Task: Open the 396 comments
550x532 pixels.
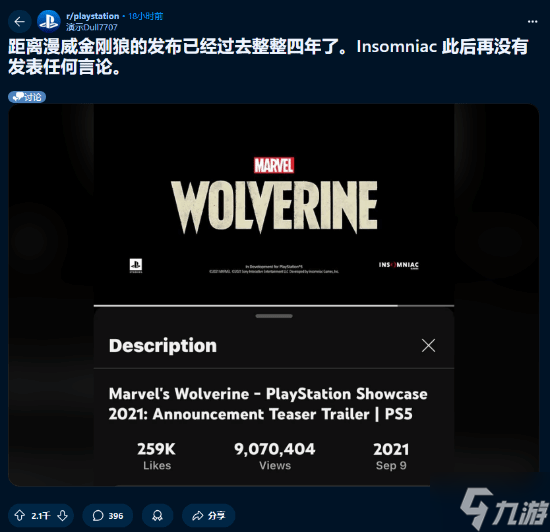Action: tap(108, 516)
